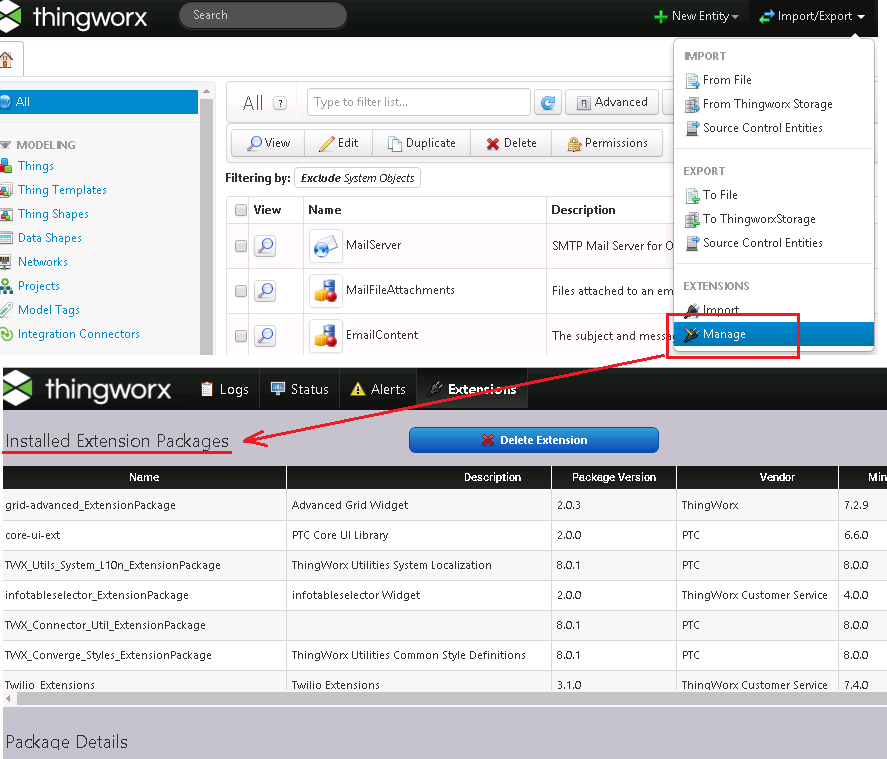
Task: Click the MailFileAttachments entity icon
Action: pos(326,291)
